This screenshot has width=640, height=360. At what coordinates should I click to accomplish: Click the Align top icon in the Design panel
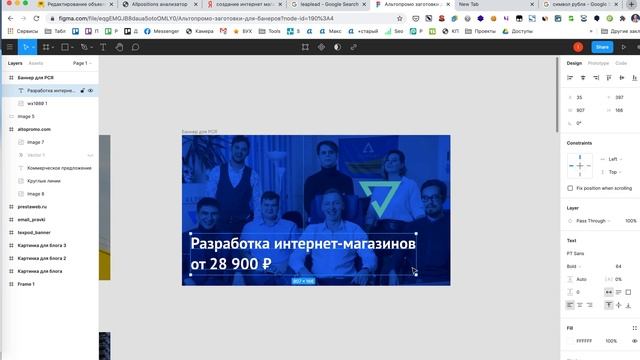pyautogui.click(x=609, y=78)
